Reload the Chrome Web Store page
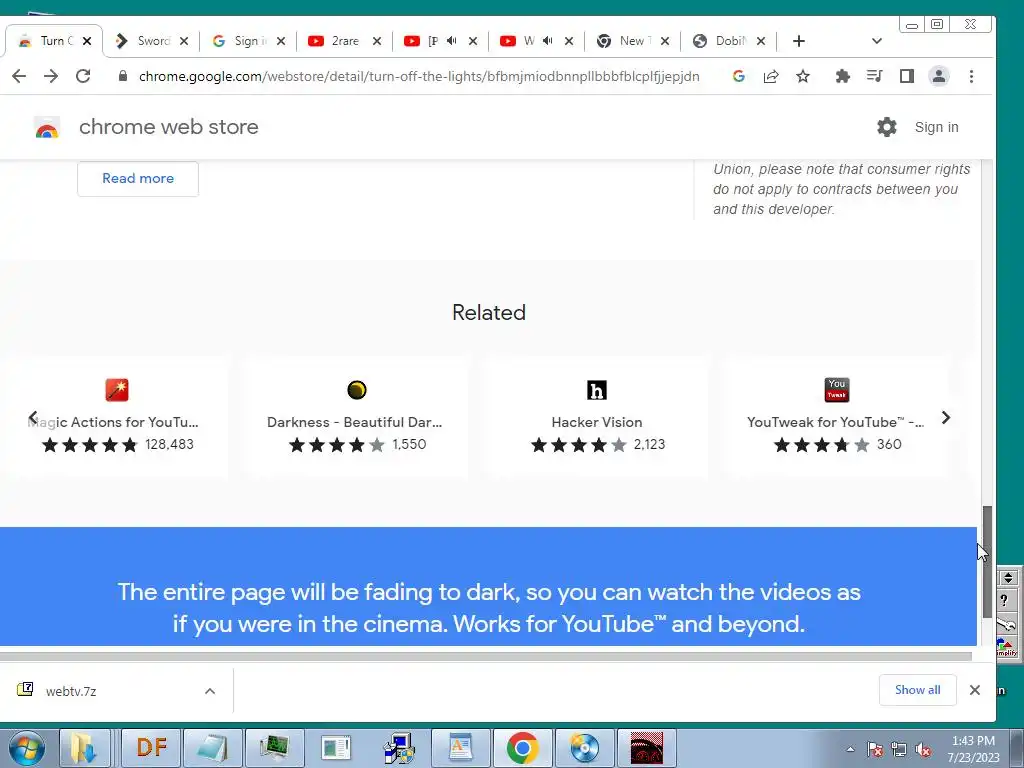This screenshot has width=1024, height=768. click(83, 76)
